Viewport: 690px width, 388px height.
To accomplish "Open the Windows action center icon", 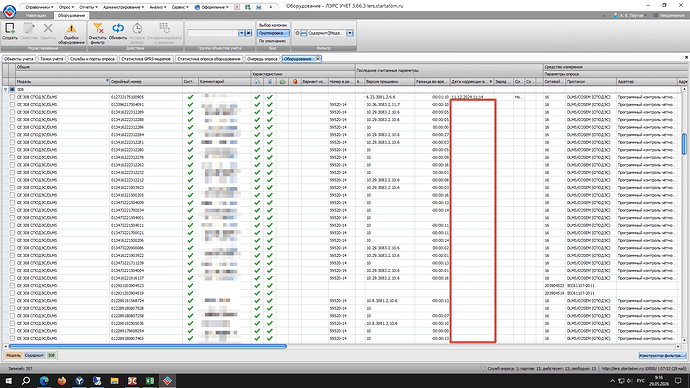I will coord(678,381).
